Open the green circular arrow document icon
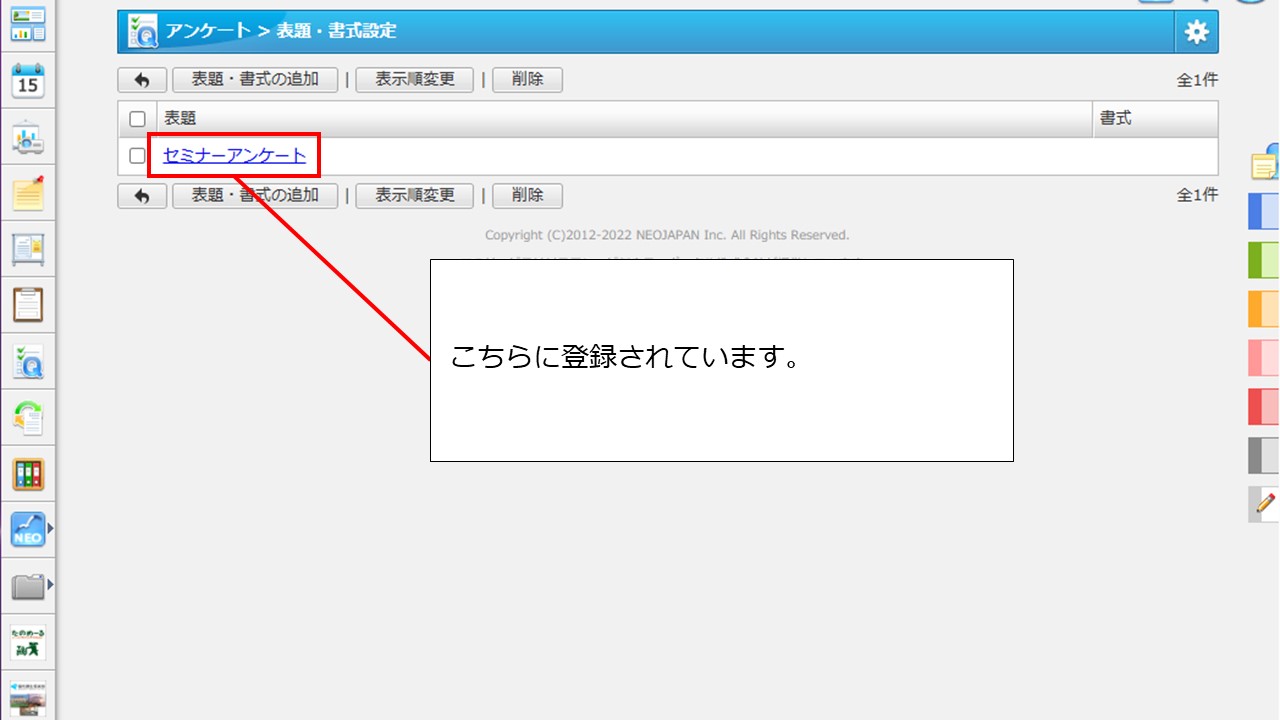 (28, 417)
